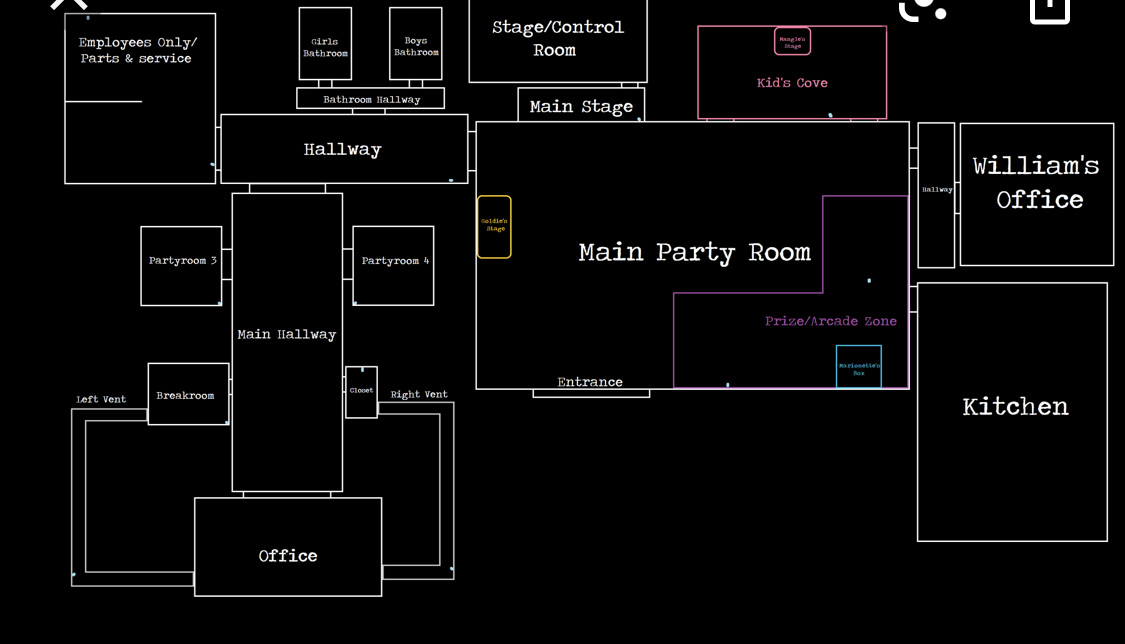Click the Hallway label above Main Hallway
This screenshot has height=644, width=1125.
pyautogui.click(x=342, y=149)
